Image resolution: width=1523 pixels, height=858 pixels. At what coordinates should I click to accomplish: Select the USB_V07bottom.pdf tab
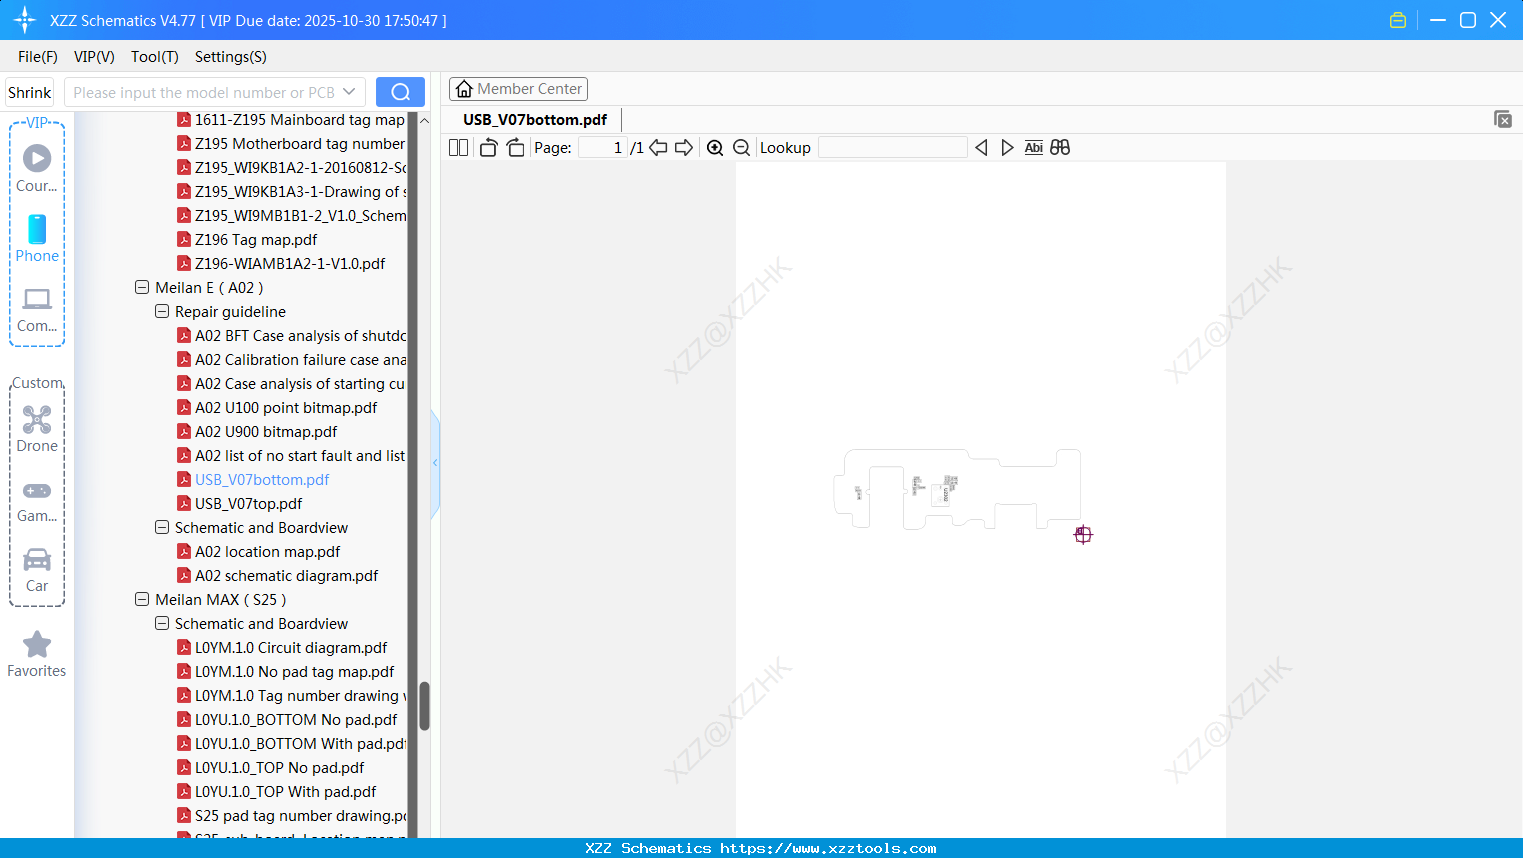[x=535, y=120]
